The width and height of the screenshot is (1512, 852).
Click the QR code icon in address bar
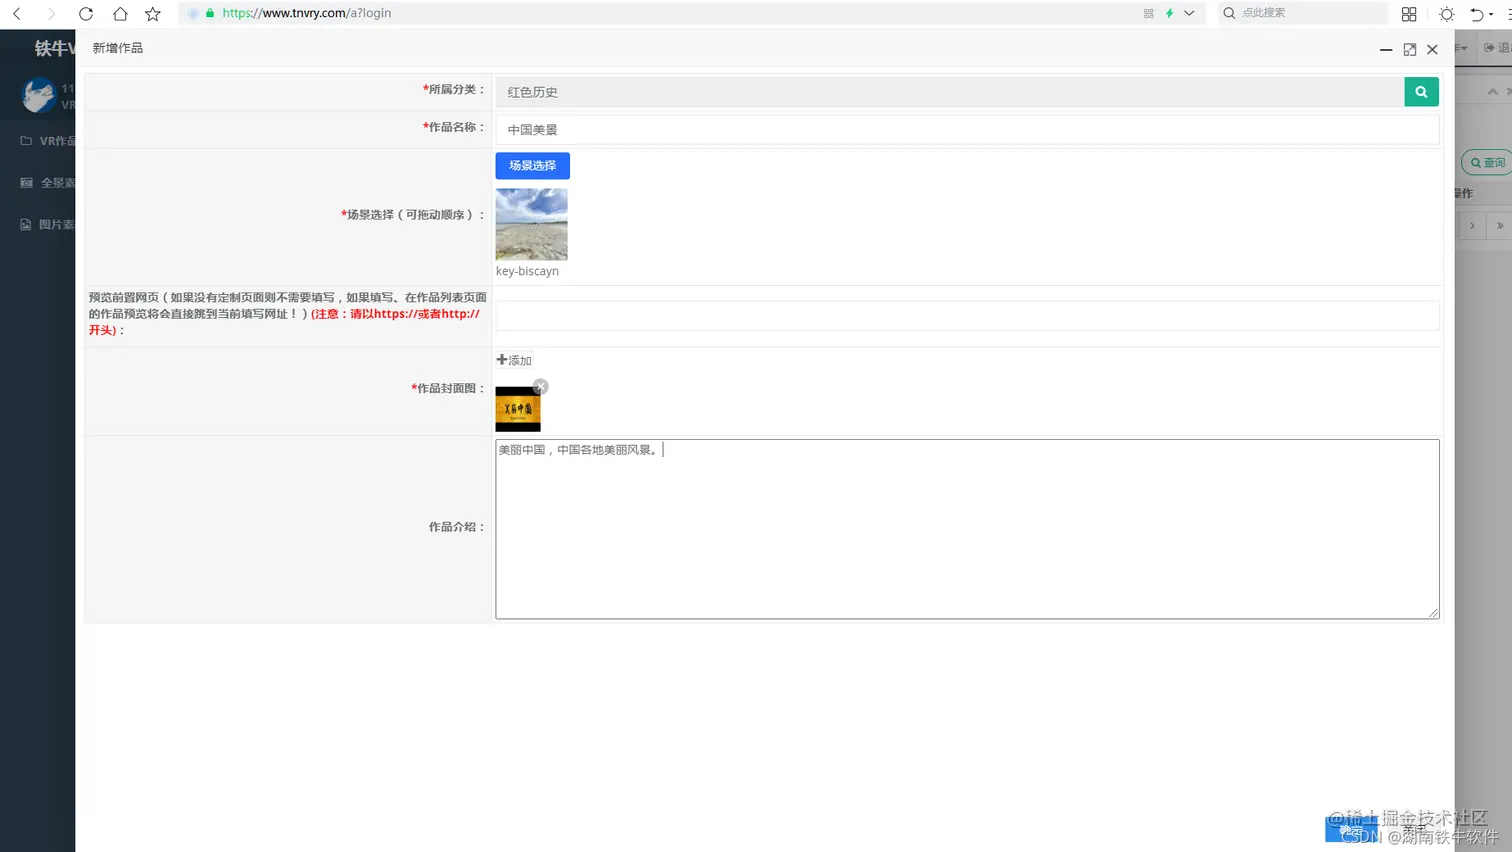click(x=1148, y=14)
